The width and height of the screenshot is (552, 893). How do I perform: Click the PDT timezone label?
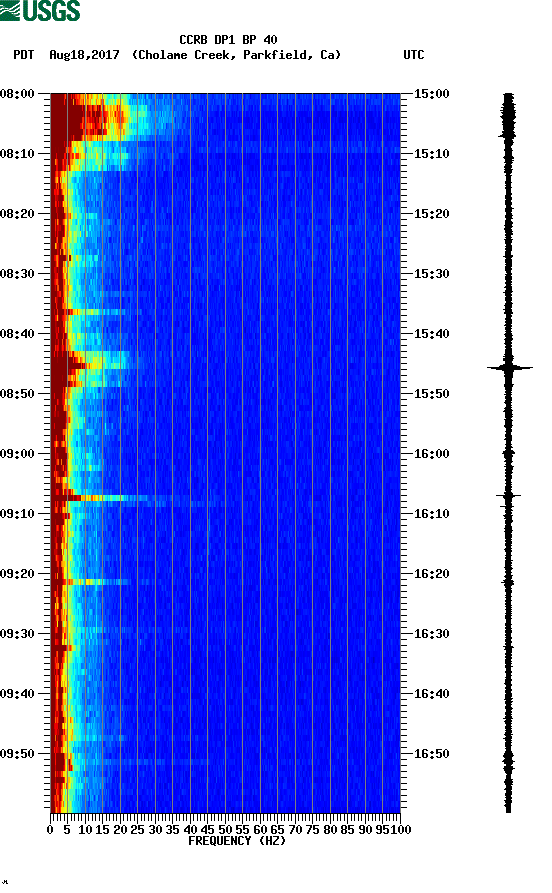point(23,55)
